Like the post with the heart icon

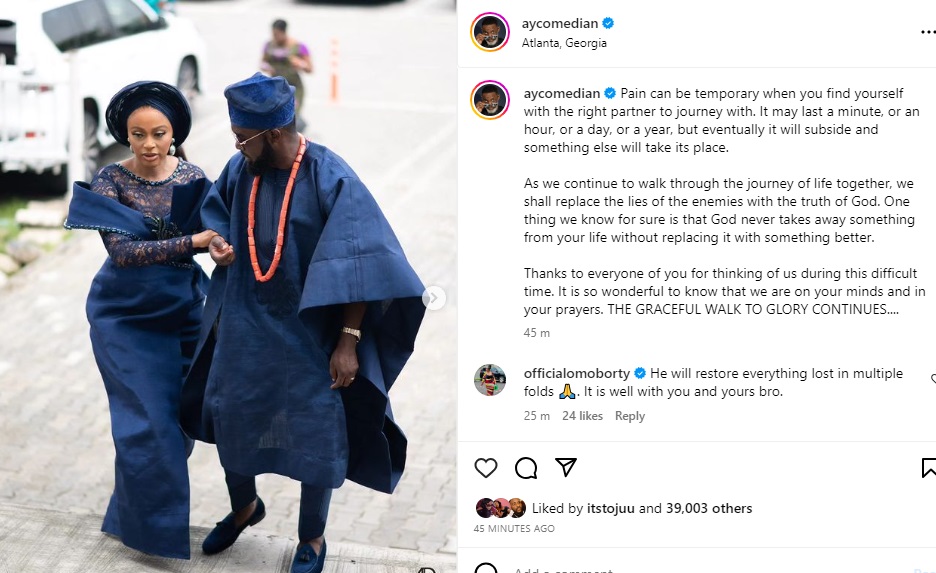click(x=486, y=468)
